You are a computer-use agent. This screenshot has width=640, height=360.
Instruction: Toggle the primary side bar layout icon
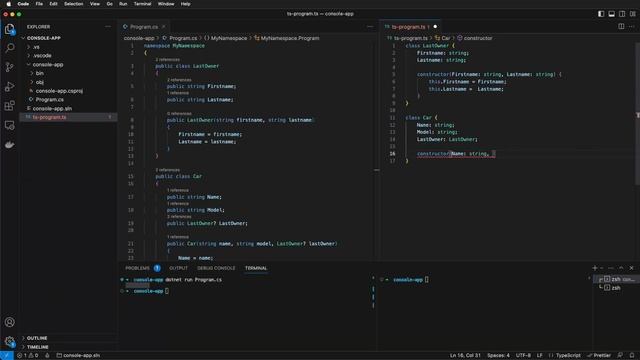(x=601, y=14)
